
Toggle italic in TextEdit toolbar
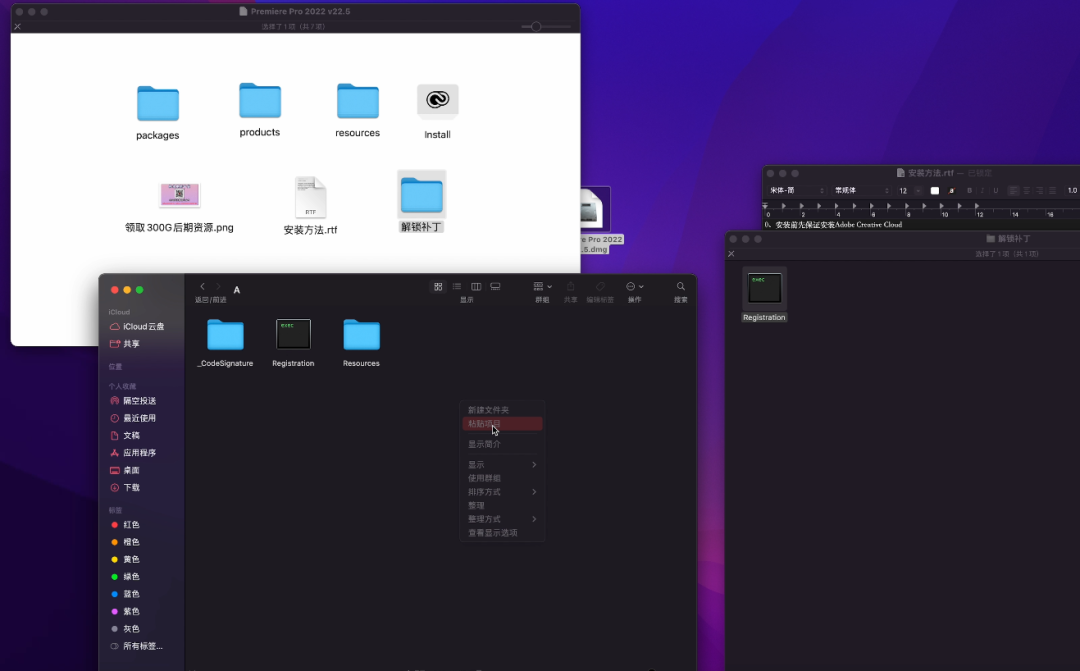[982, 191]
